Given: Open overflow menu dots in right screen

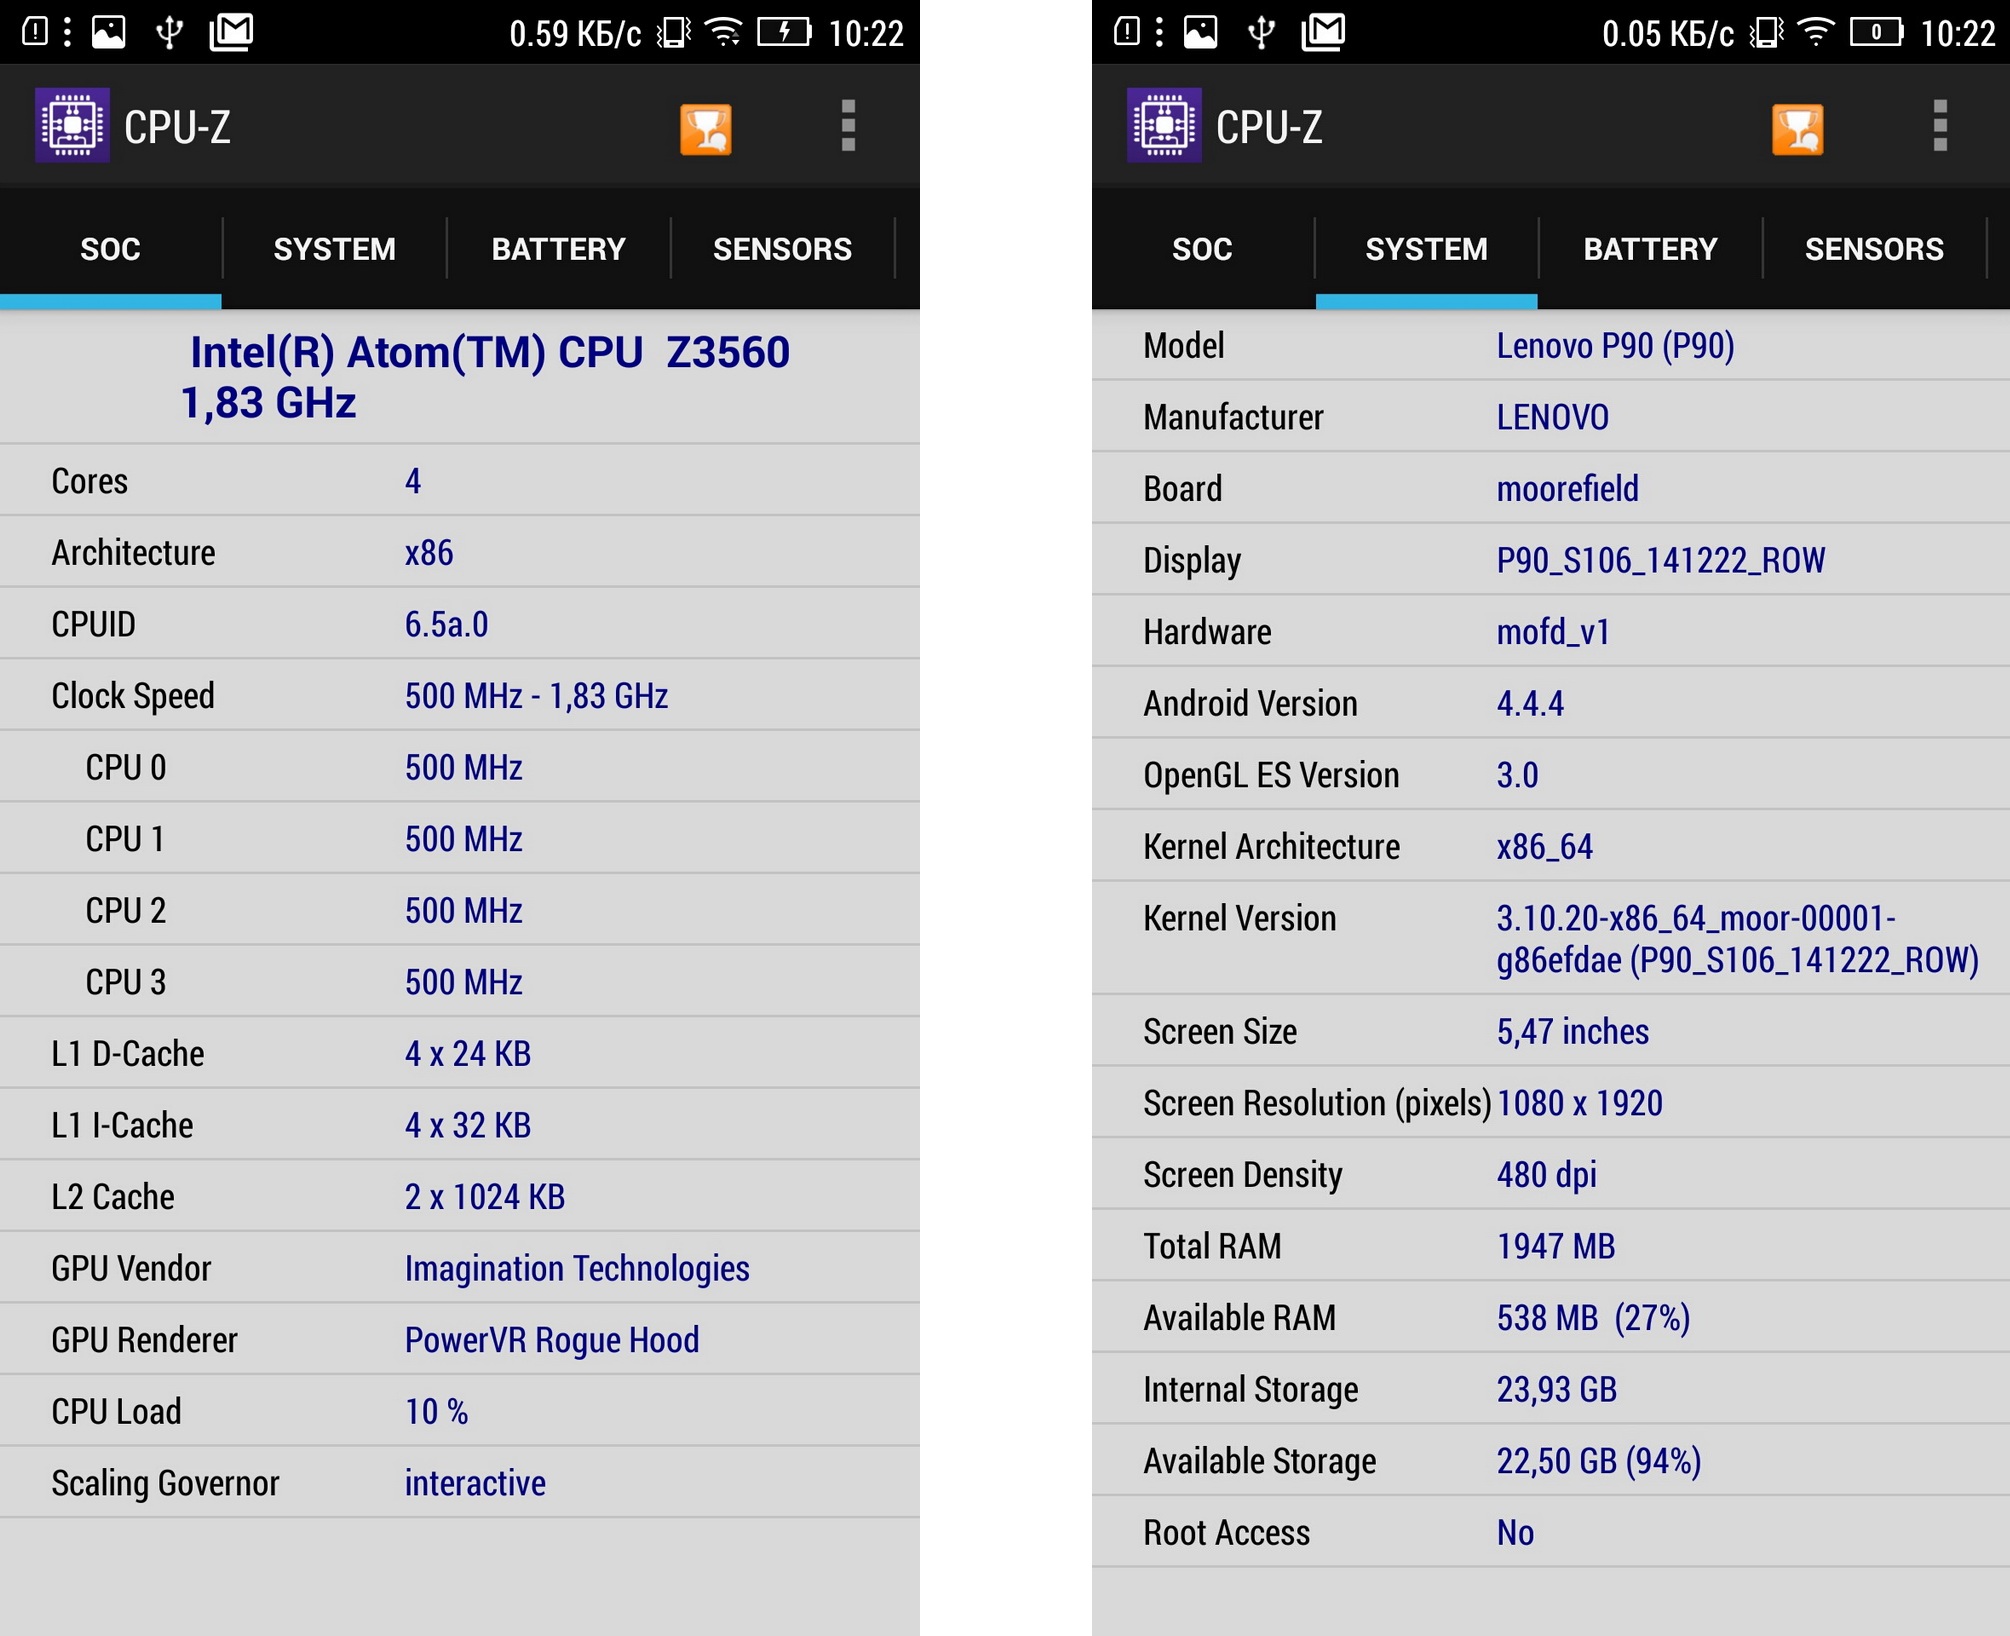Looking at the screenshot, I should 1940,126.
